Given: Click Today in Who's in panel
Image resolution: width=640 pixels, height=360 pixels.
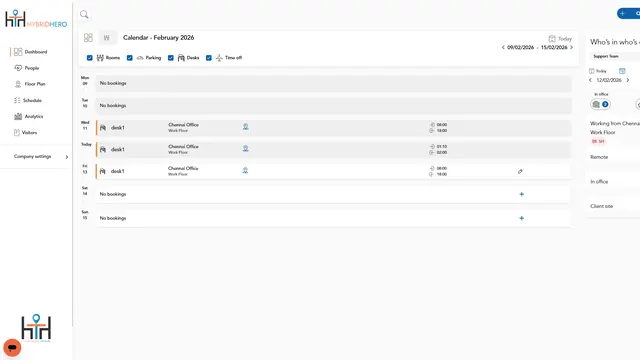Looking at the screenshot, I should 598,71.
